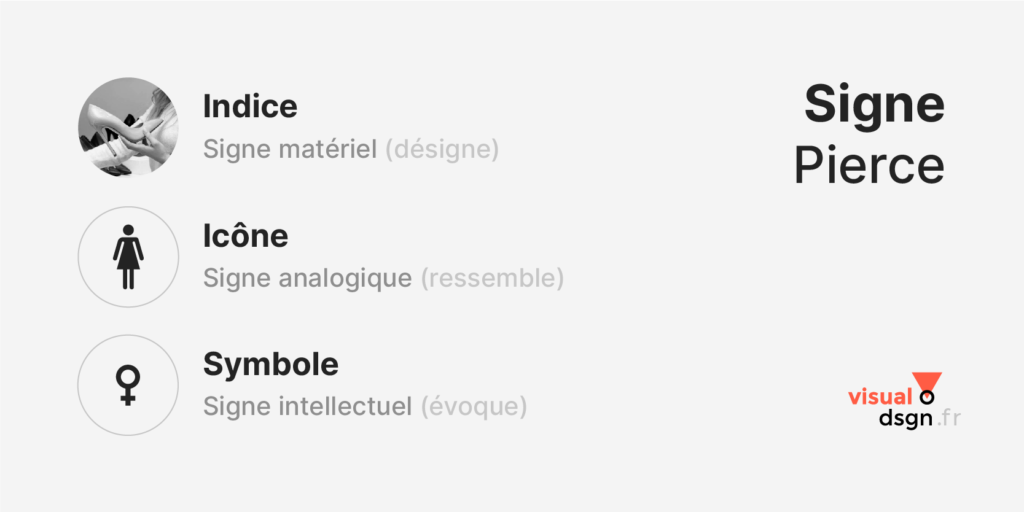Click the red triangle in logo

tap(927, 382)
